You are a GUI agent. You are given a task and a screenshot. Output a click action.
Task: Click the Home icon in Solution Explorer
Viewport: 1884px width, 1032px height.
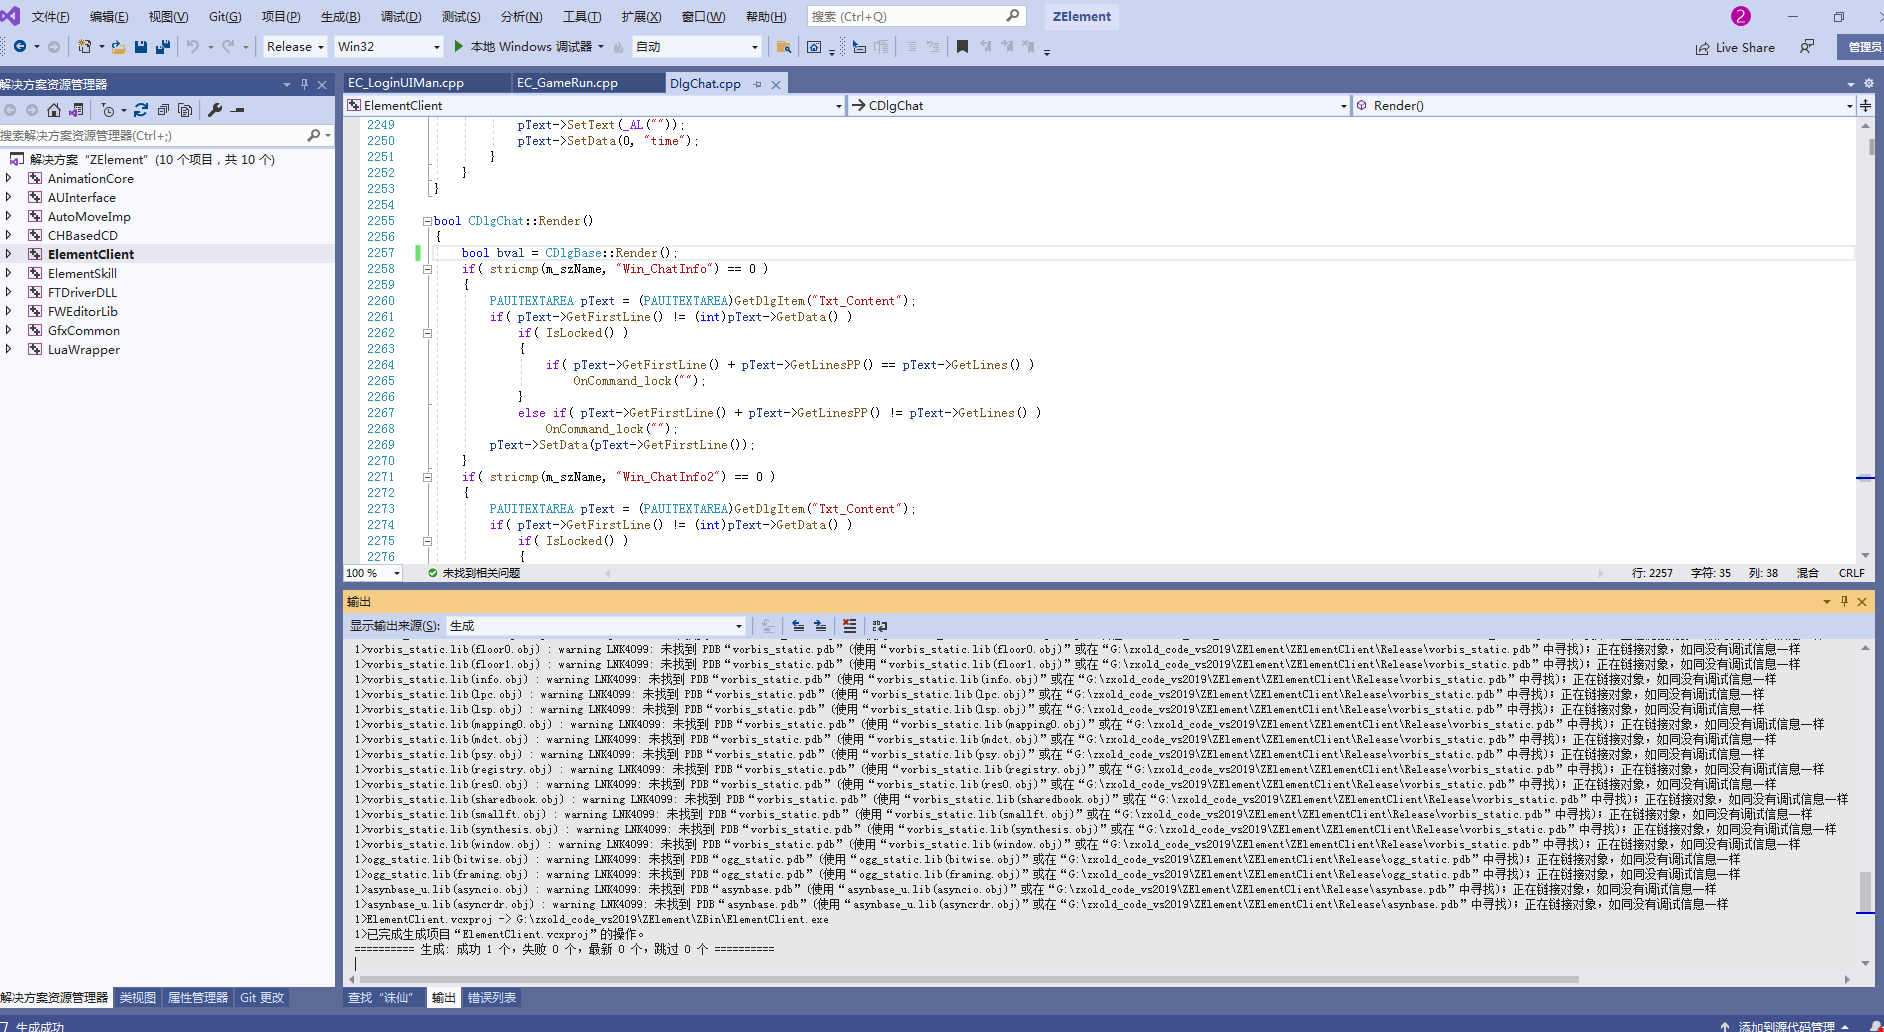[54, 110]
